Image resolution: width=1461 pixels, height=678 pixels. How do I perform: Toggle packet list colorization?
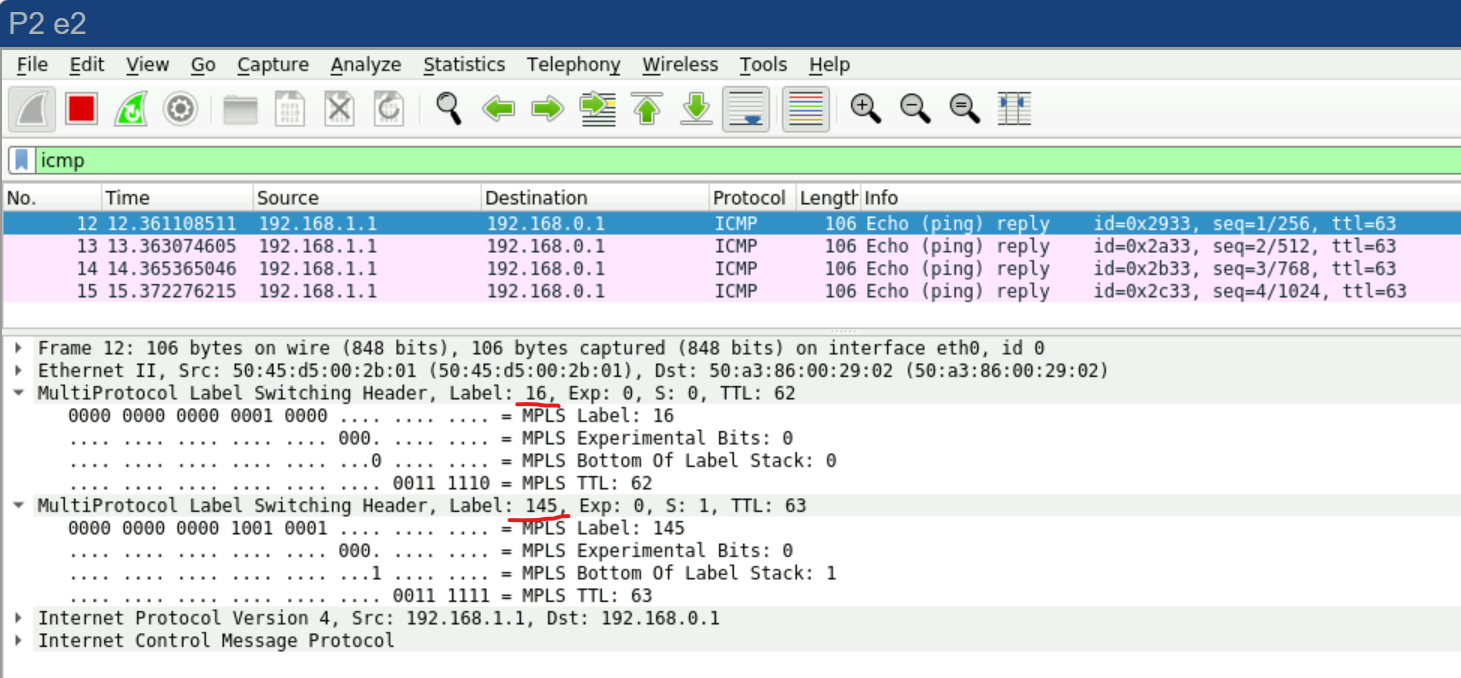(x=805, y=109)
